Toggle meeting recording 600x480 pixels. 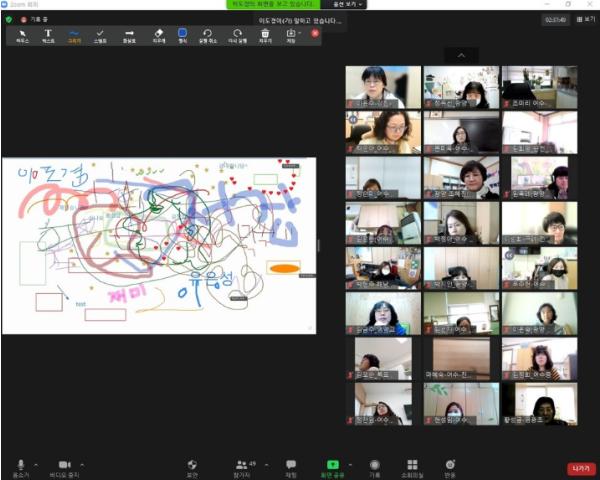click(374, 466)
